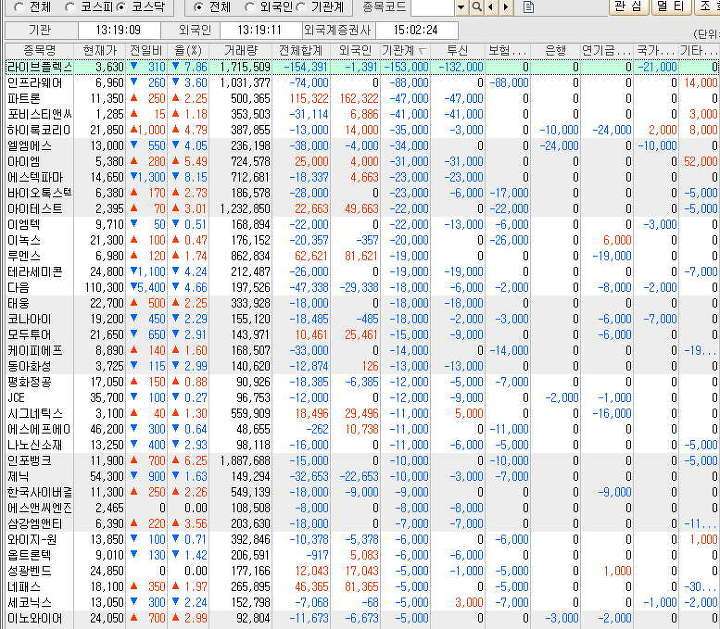Select the 엘엠에스 stock name
This screenshot has width=720, height=629.
(29, 146)
